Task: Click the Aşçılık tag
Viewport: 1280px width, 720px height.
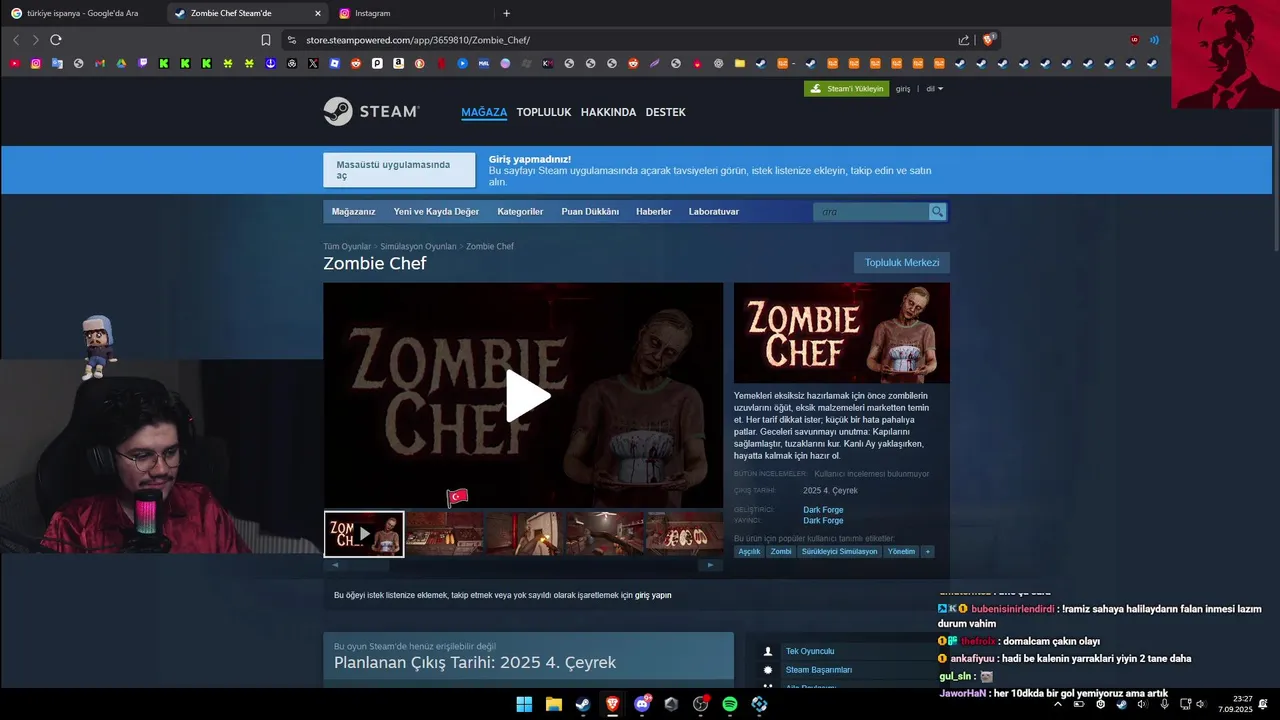Action: [x=749, y=551]
